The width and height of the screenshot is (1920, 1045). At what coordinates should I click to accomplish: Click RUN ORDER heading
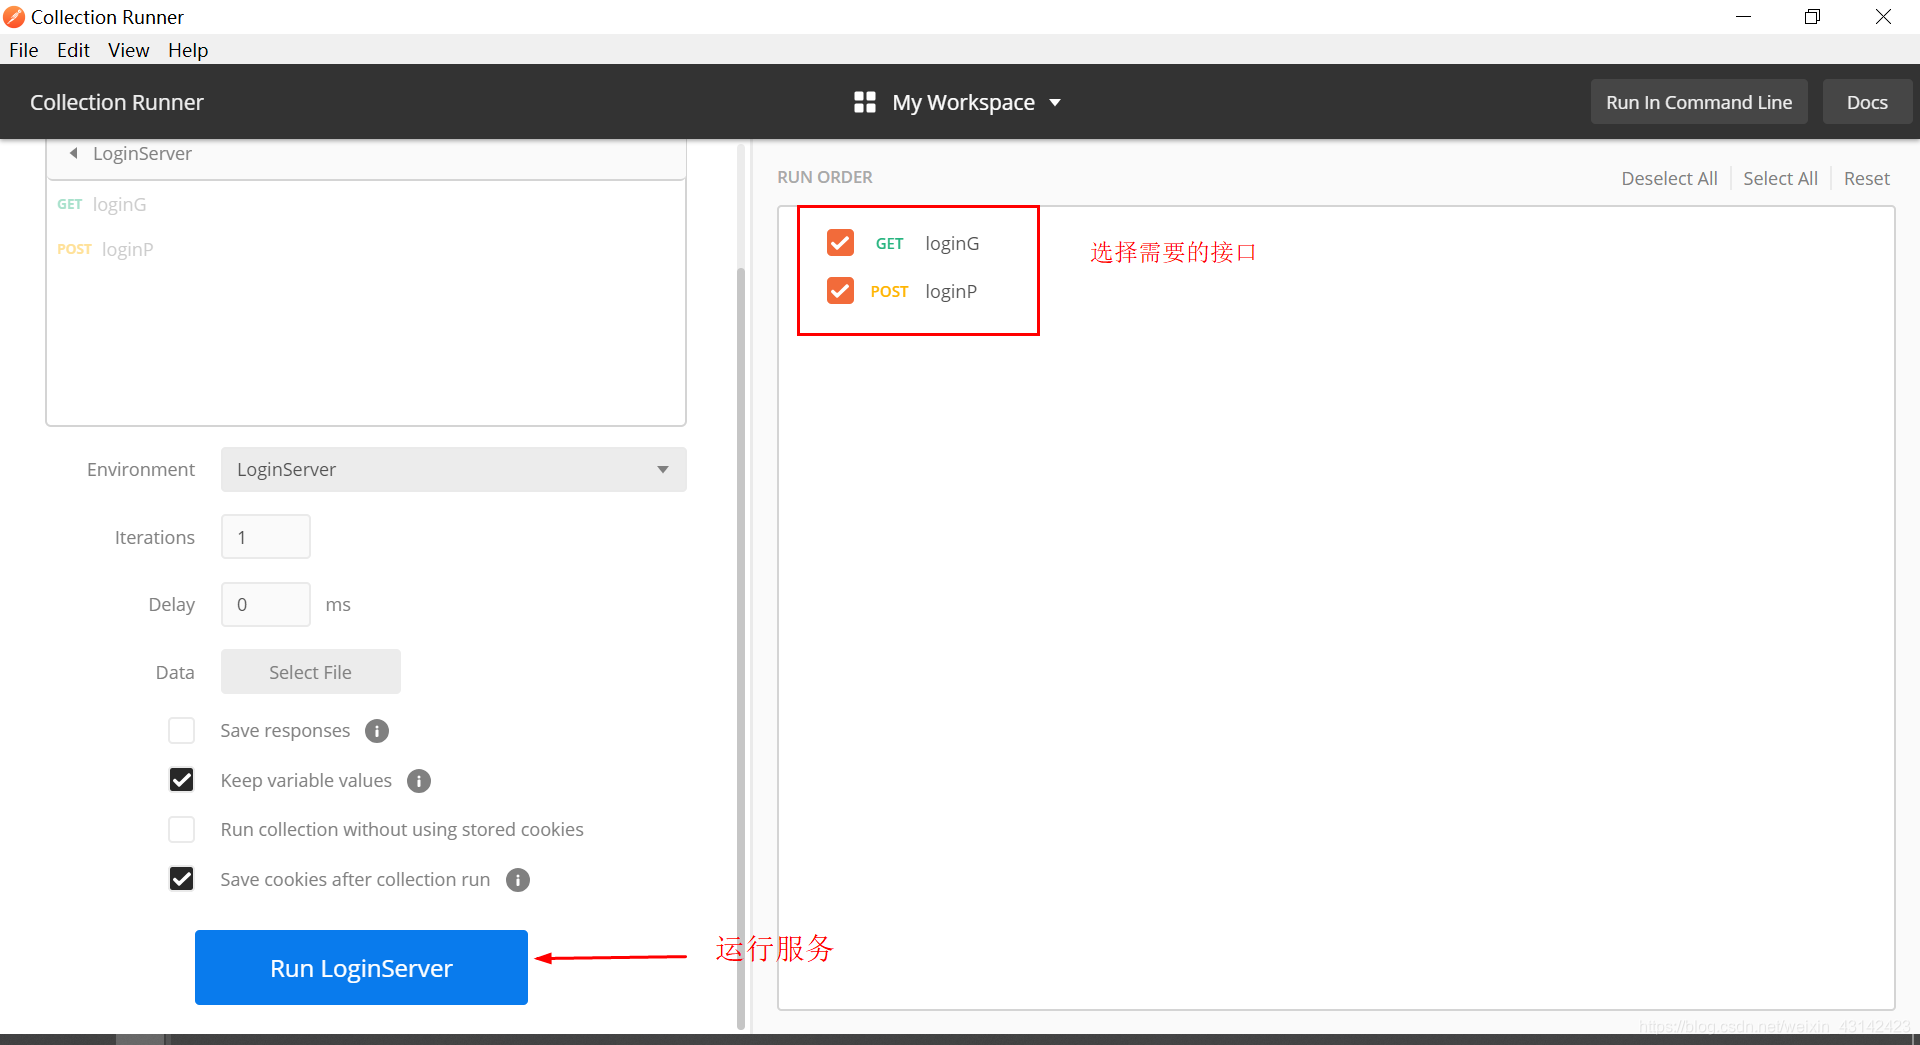tap(825, 177)
